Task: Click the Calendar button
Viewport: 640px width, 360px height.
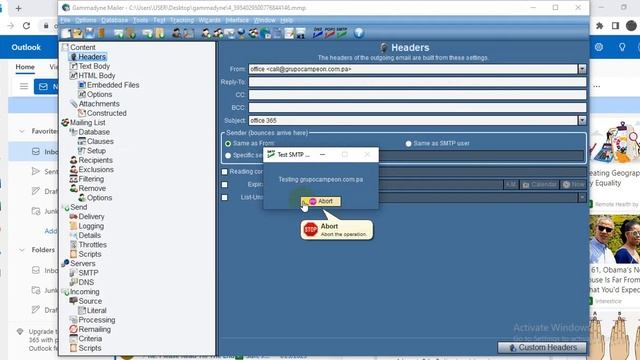Action: [x=539, y=185]
